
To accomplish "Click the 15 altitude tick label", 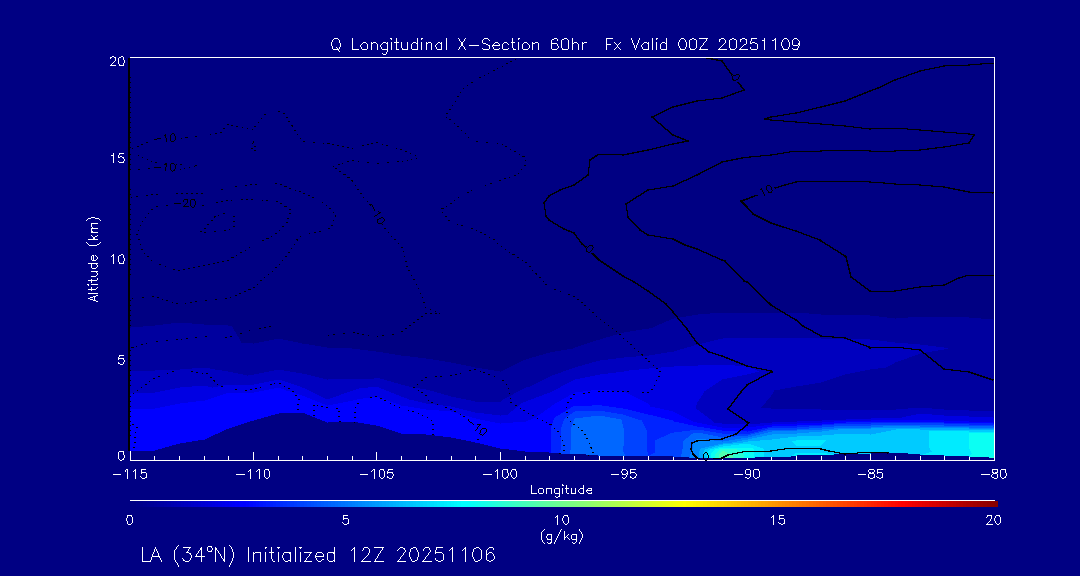I will point(114,158).
